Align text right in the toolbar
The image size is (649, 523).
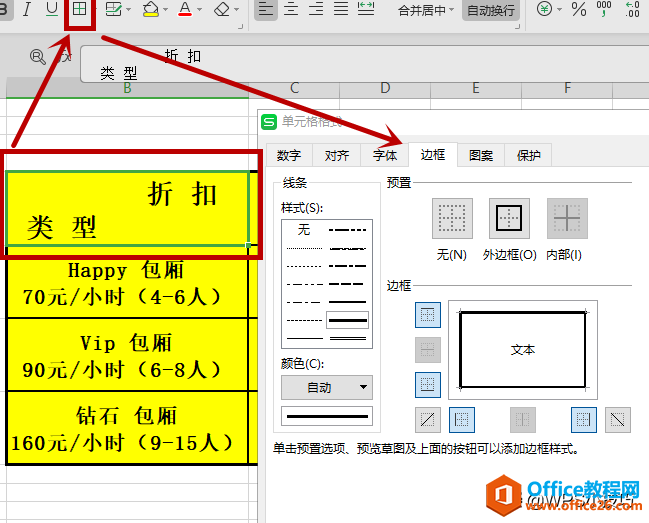click(x=316, y=9)
